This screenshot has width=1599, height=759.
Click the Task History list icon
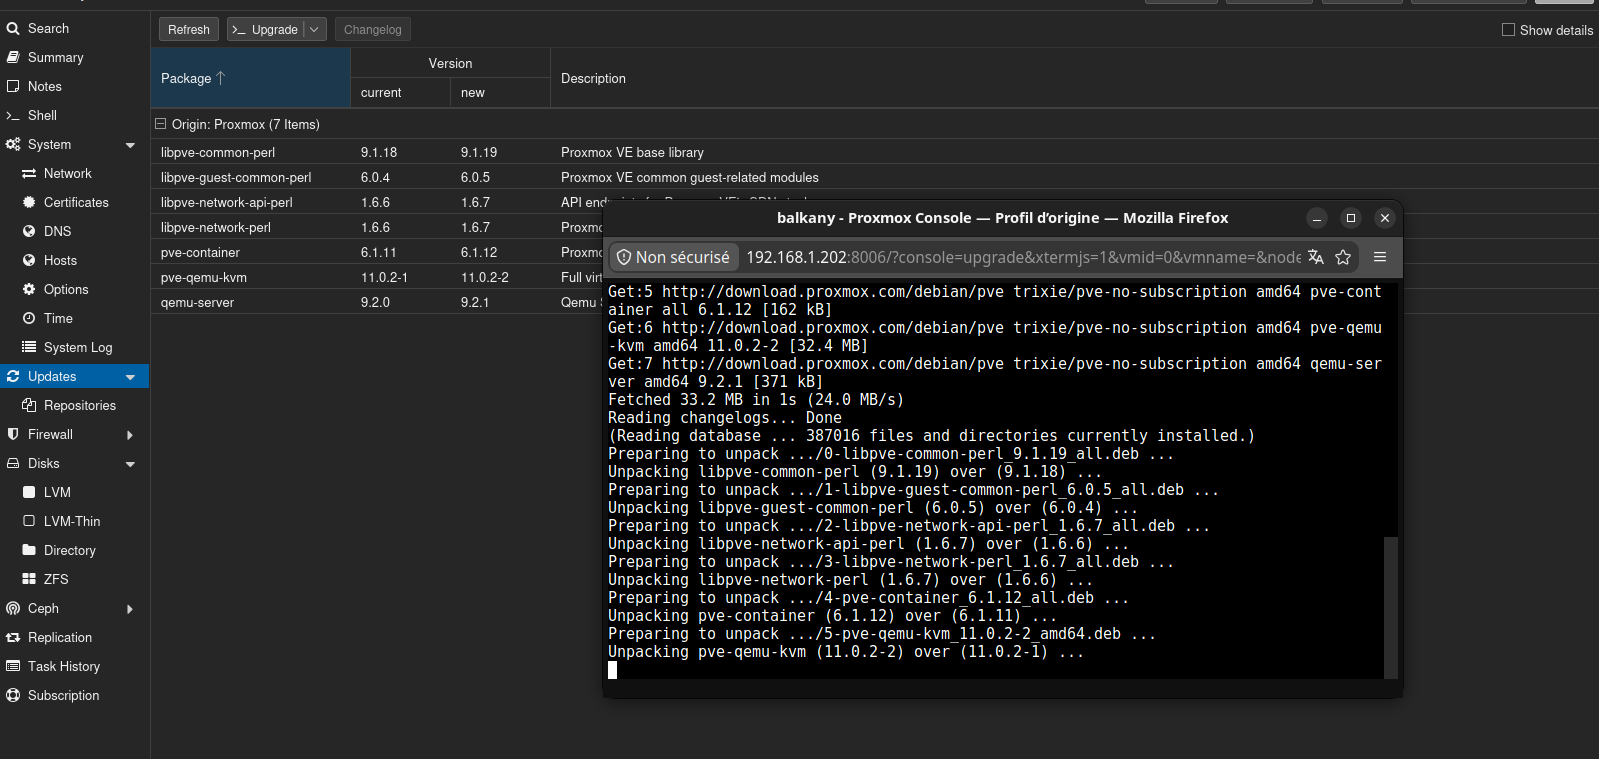point(13,667)
